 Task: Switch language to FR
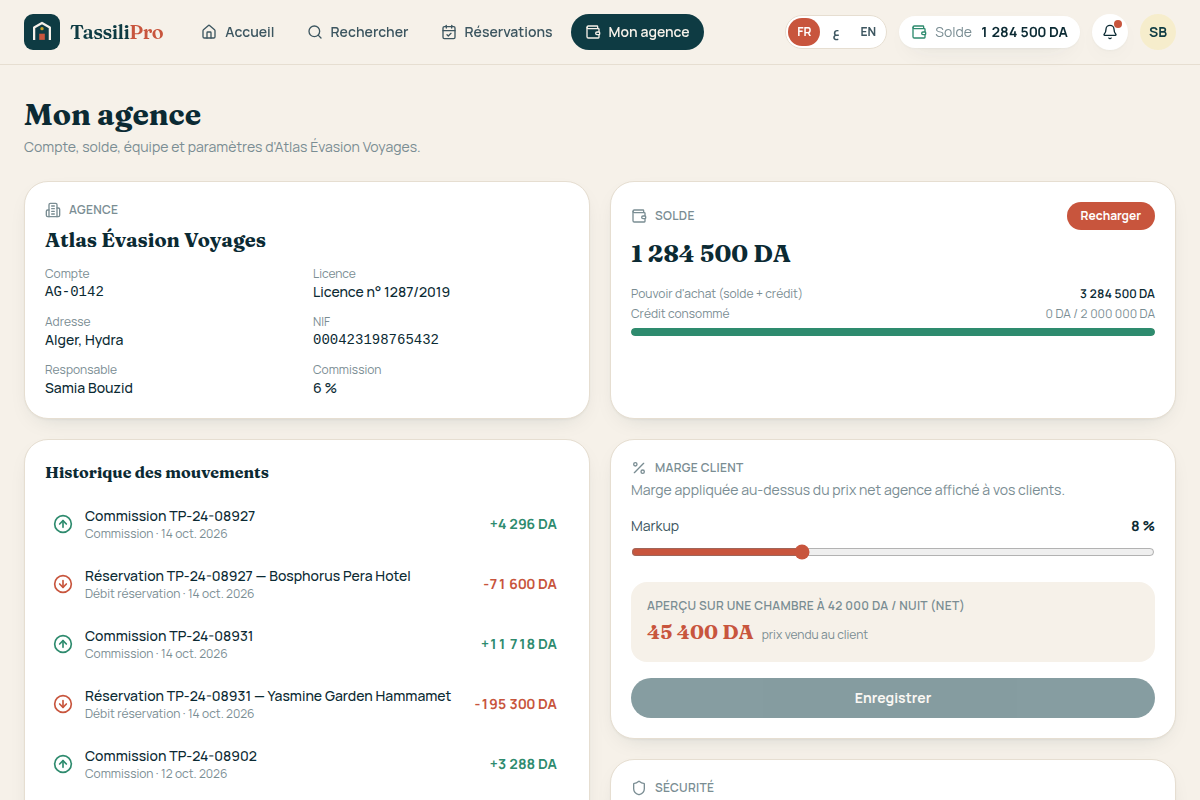click(x=804, y=32)
